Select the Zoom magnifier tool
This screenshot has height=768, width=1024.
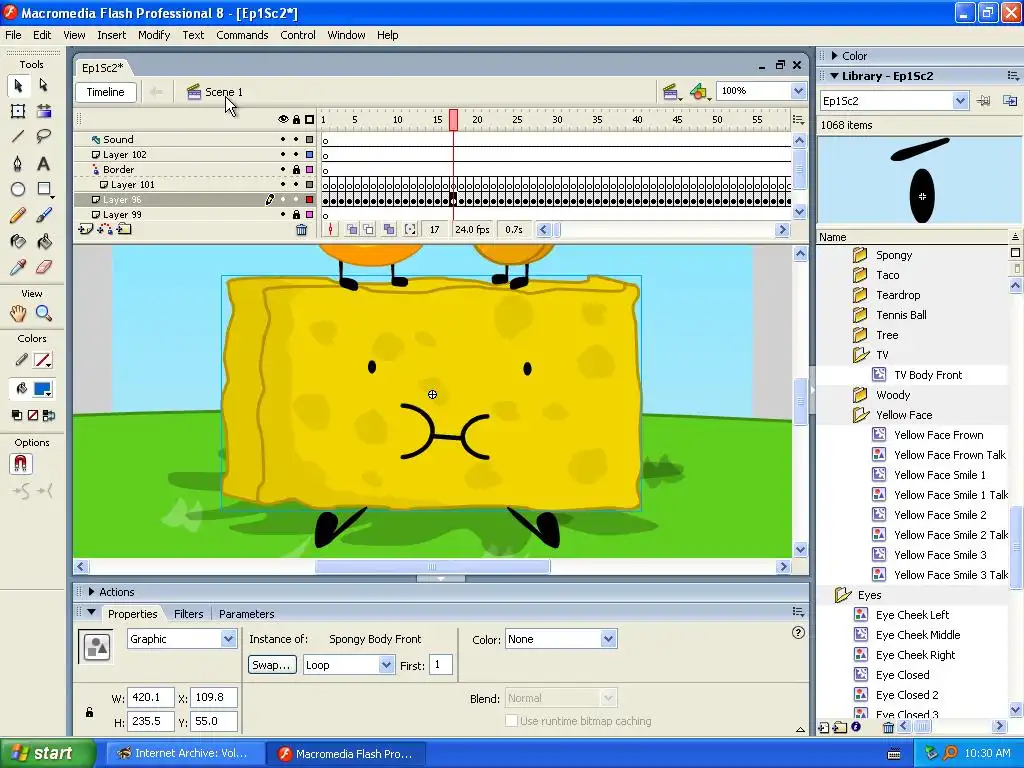tap(44, 313)
